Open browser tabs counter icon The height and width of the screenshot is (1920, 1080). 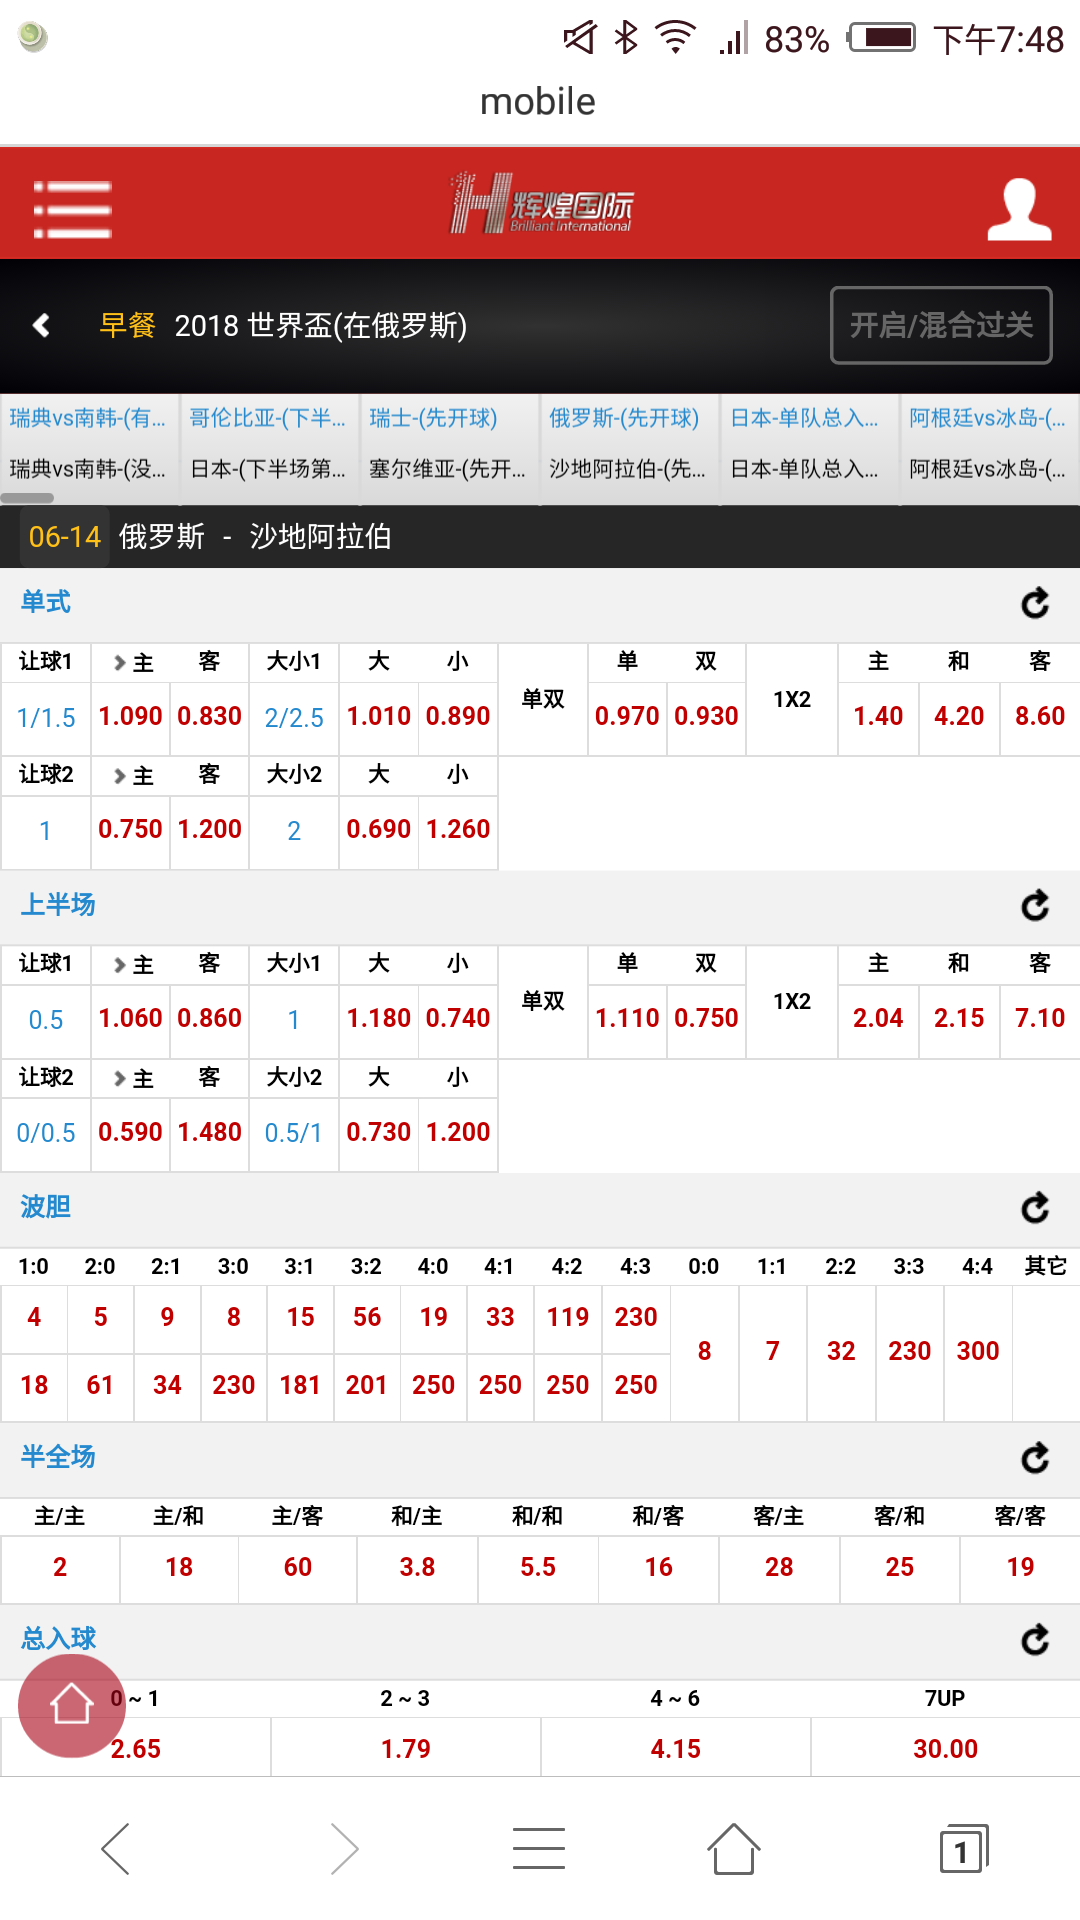click(963, 1850)
